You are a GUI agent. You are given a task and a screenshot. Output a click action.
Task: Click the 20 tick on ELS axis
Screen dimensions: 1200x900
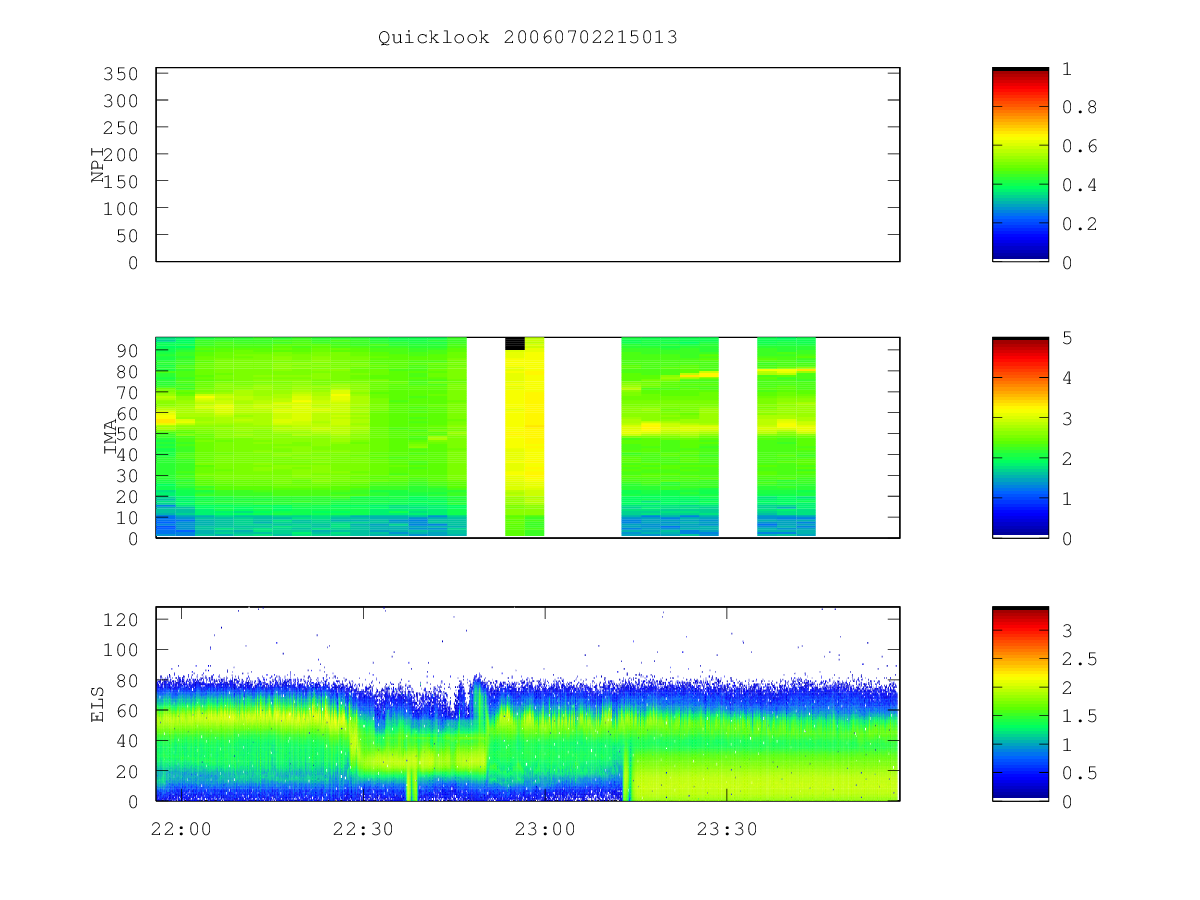pos(127,771)
